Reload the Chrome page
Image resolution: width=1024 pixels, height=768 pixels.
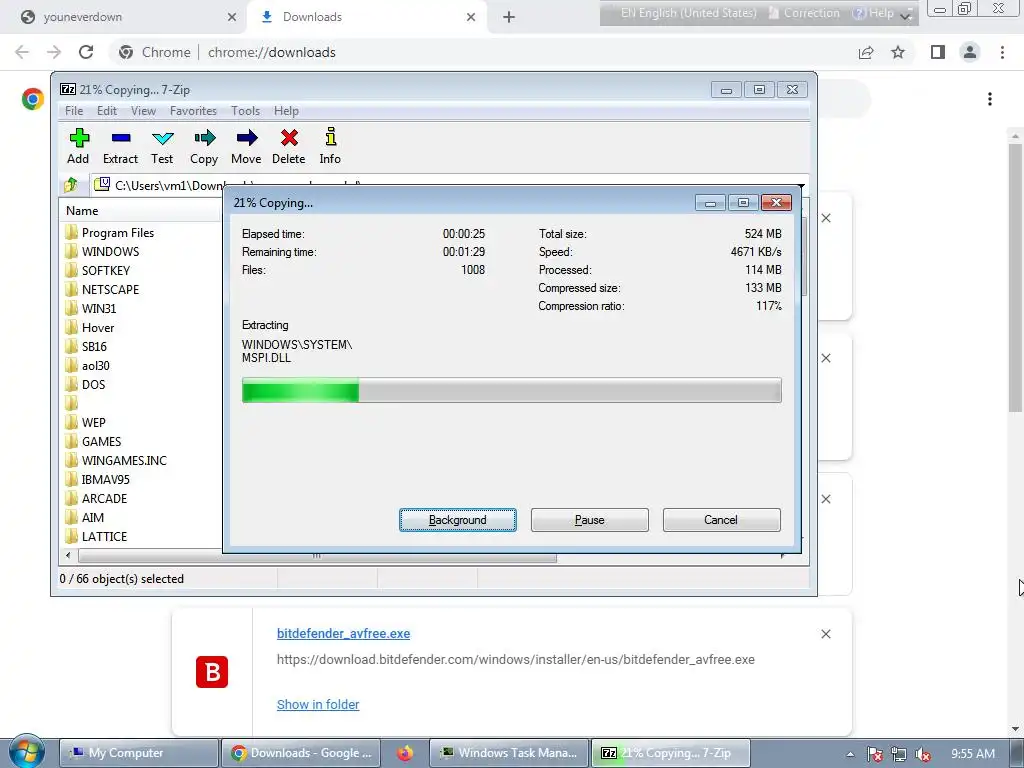[x=86, y=52]
